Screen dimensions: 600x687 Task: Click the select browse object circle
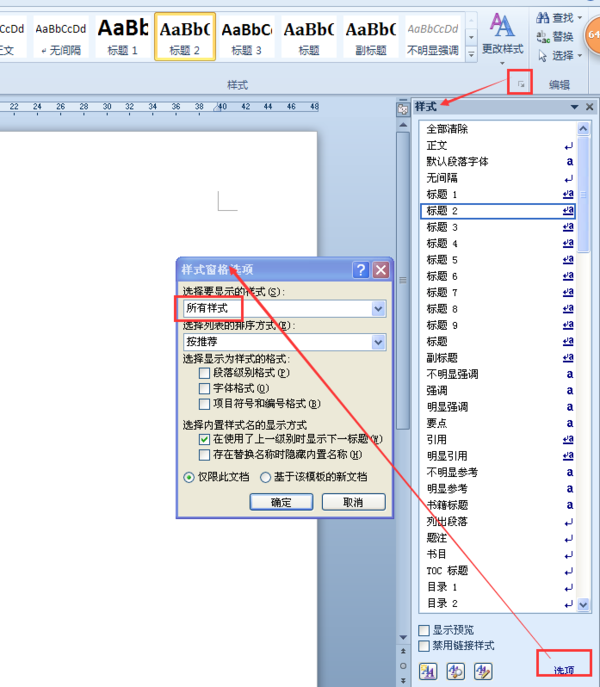(403, 666)
